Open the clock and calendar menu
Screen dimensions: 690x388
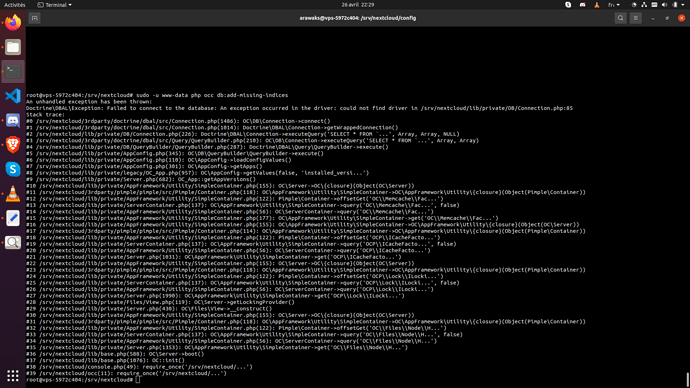[x=358, y=5]
